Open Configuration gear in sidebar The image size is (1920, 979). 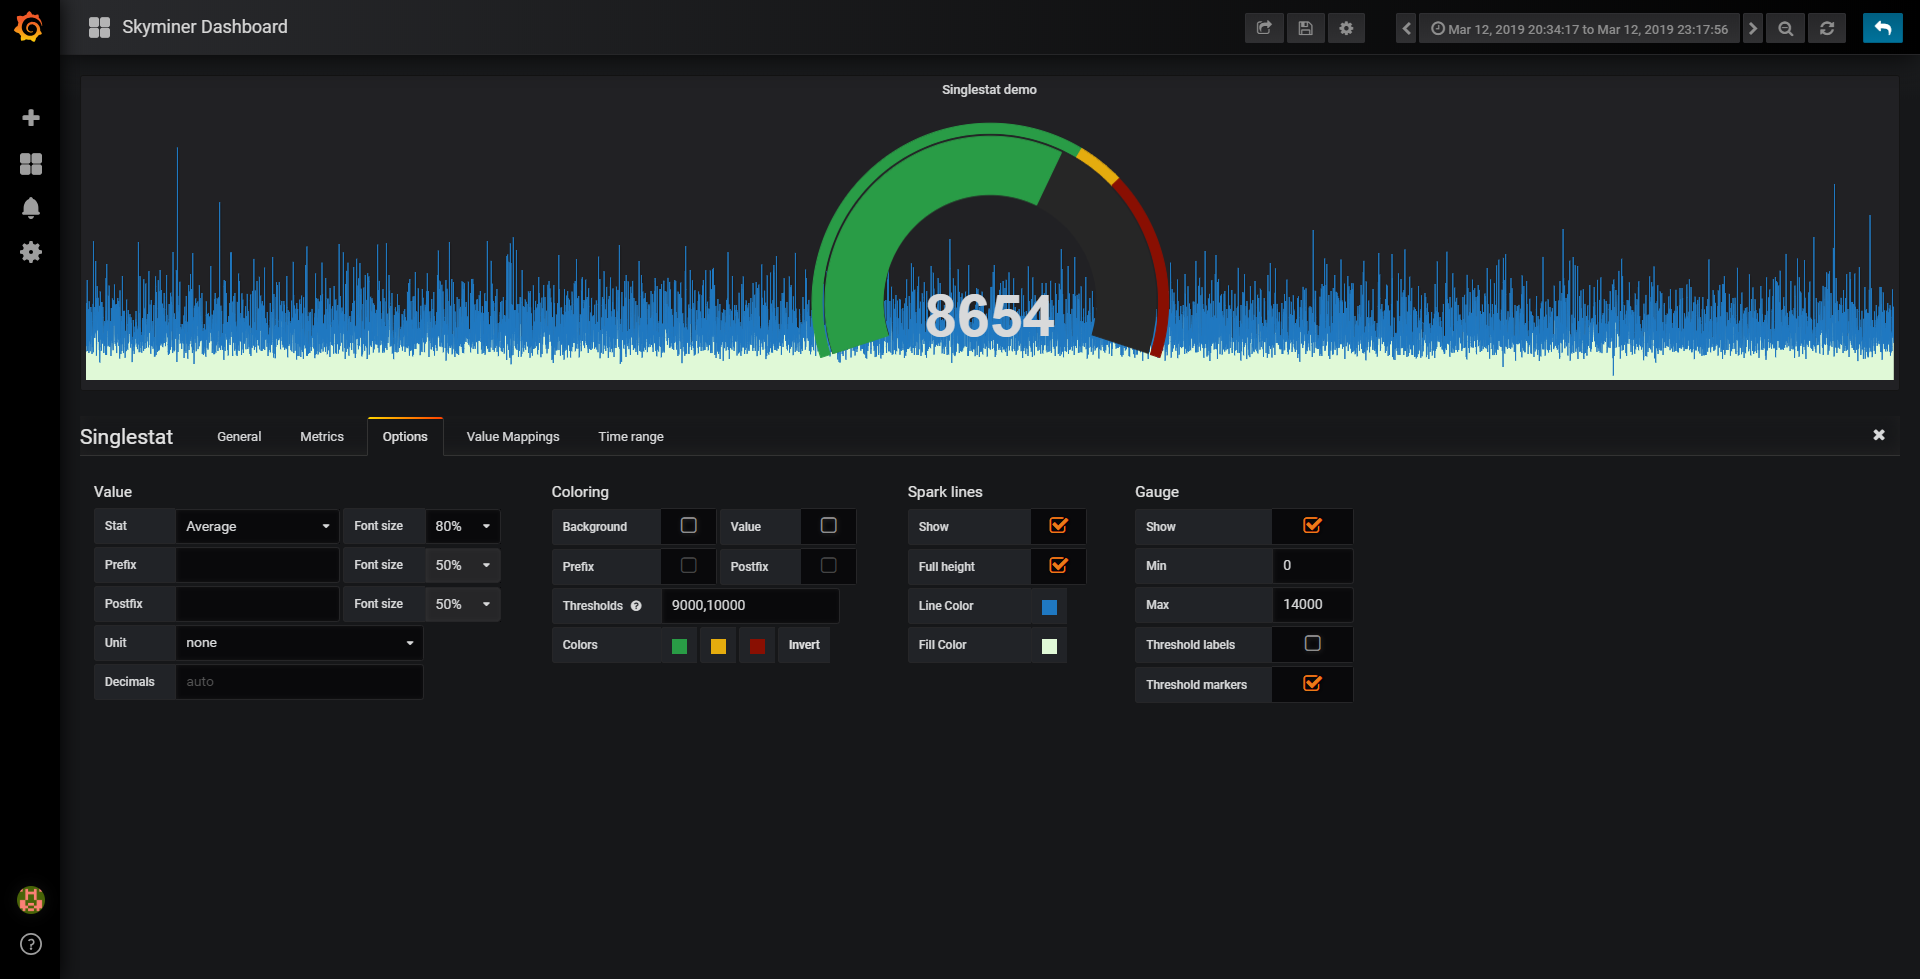[31, 252]
